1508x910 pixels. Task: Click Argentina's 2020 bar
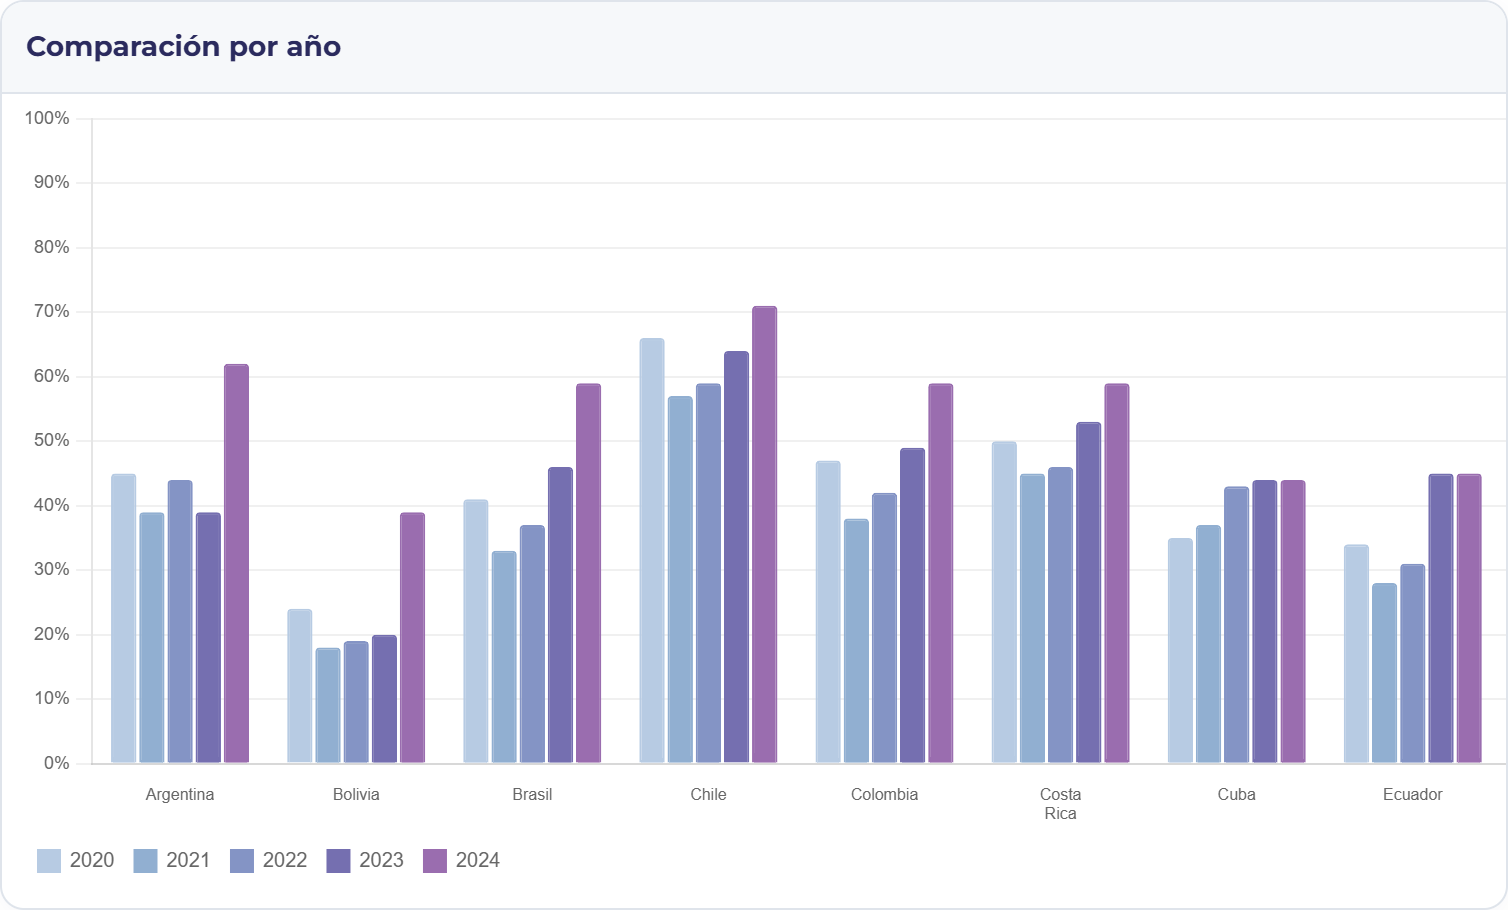(124, 619)
